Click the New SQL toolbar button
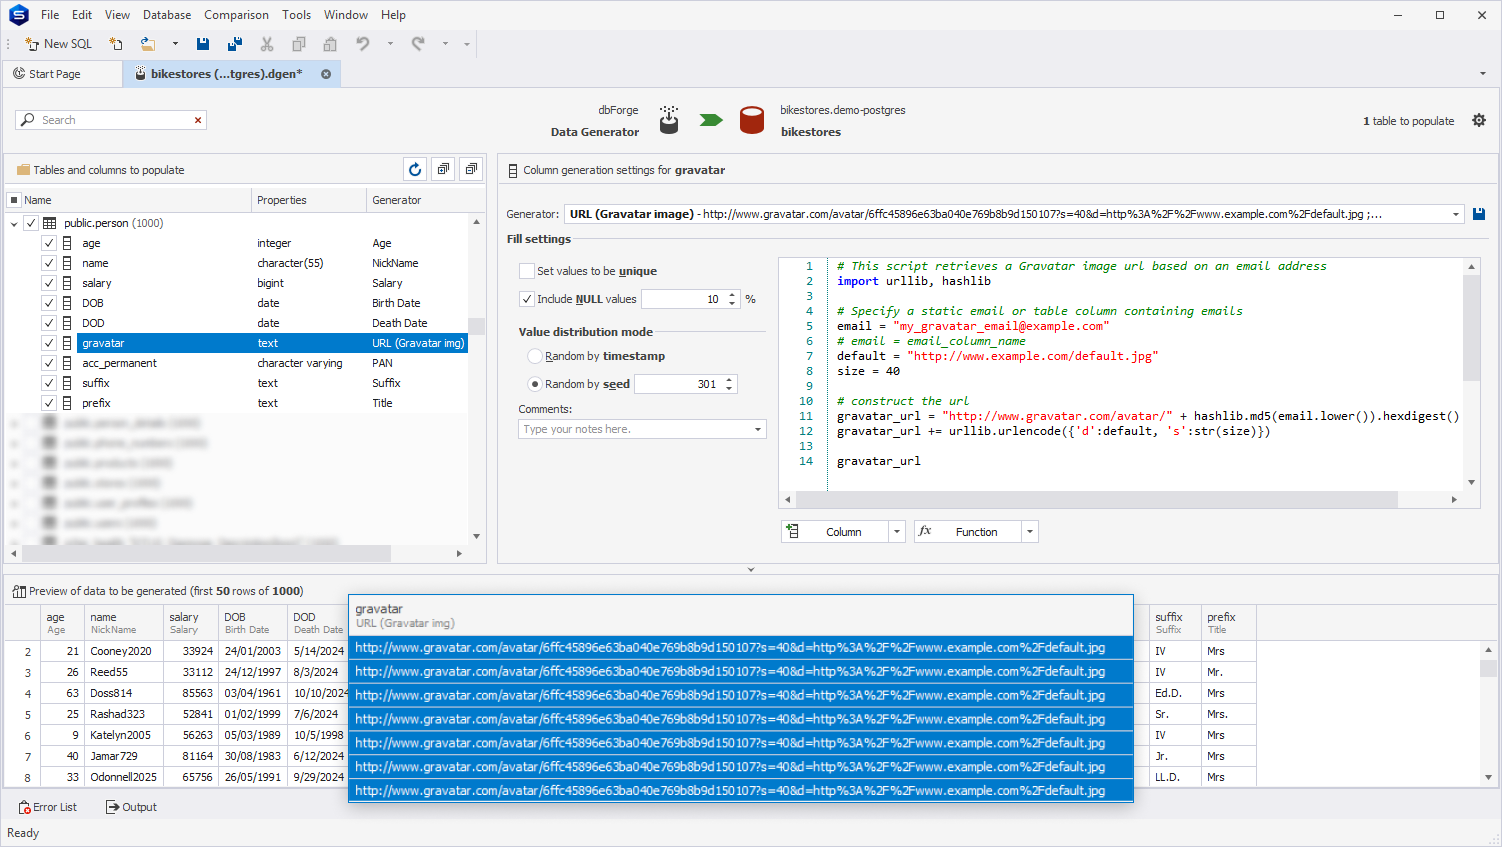 tap(58, 44)
